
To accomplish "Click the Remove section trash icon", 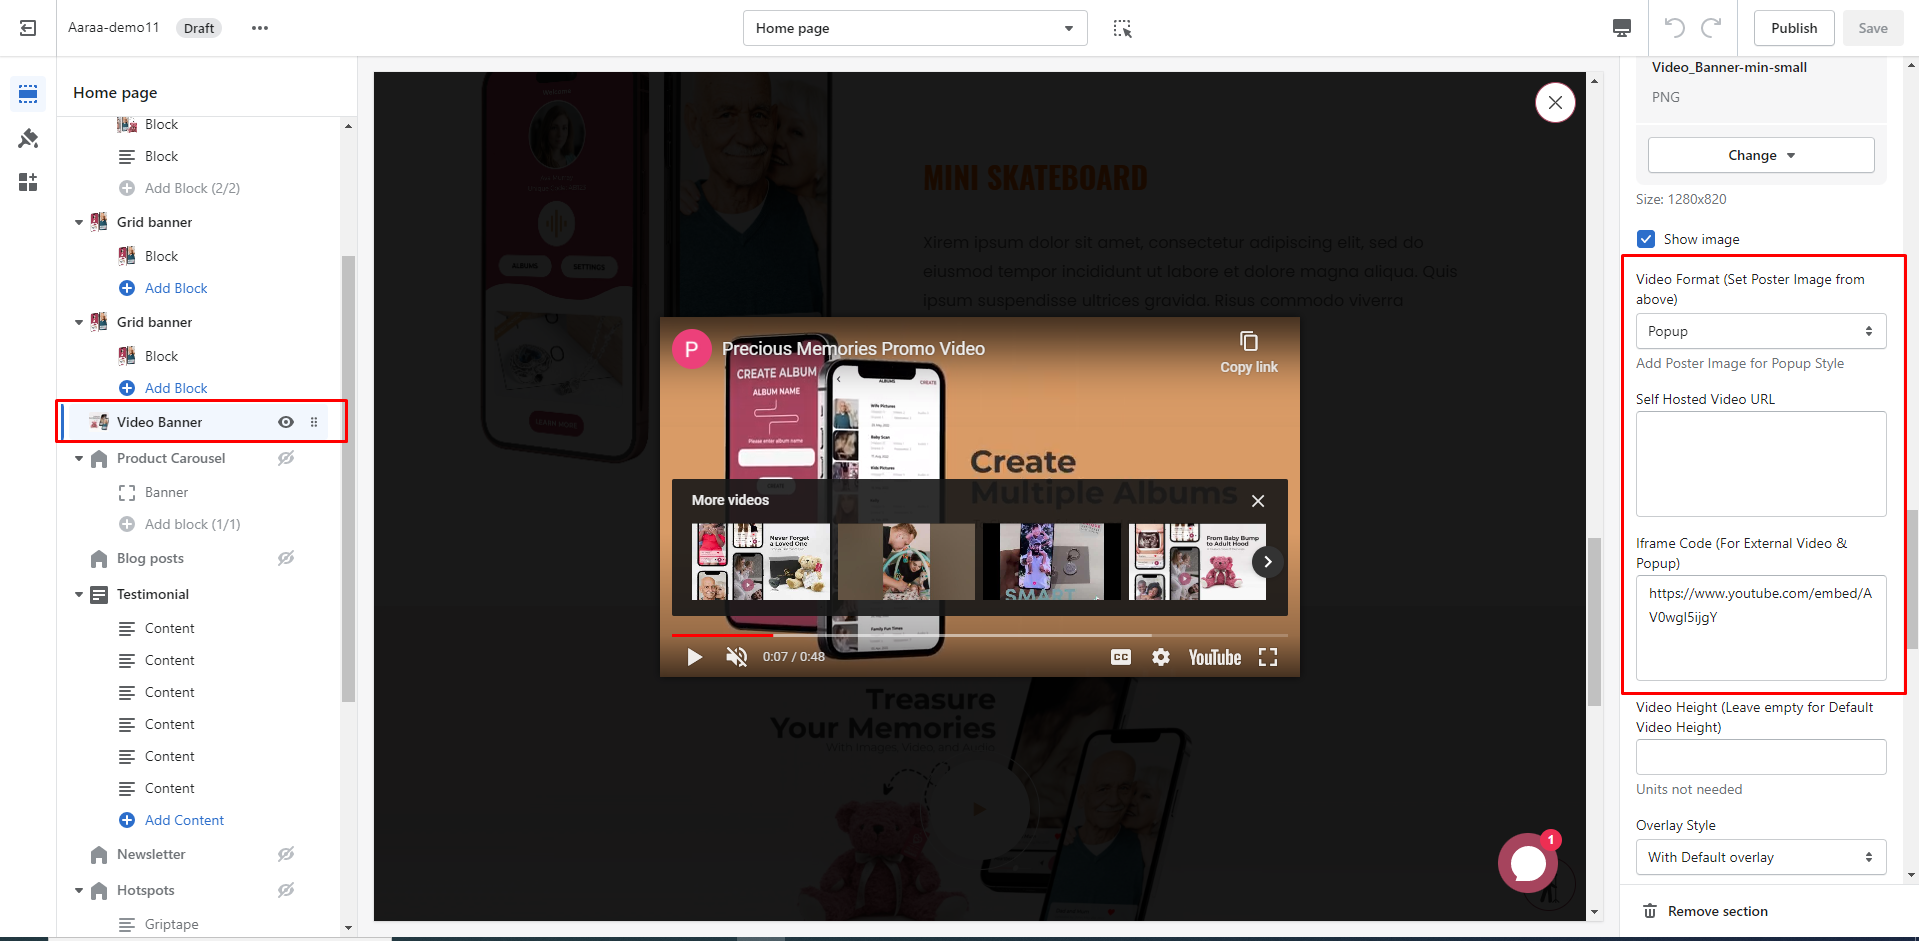I will point(1650,911).
